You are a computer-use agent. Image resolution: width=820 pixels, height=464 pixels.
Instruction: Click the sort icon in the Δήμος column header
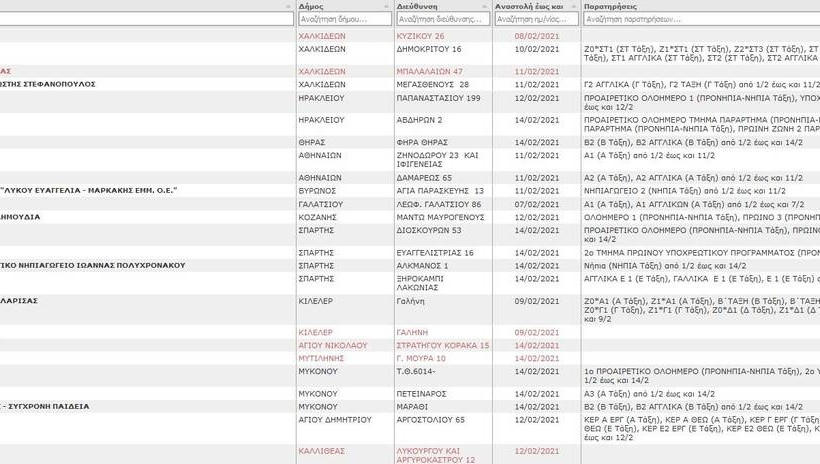(387, 6)
